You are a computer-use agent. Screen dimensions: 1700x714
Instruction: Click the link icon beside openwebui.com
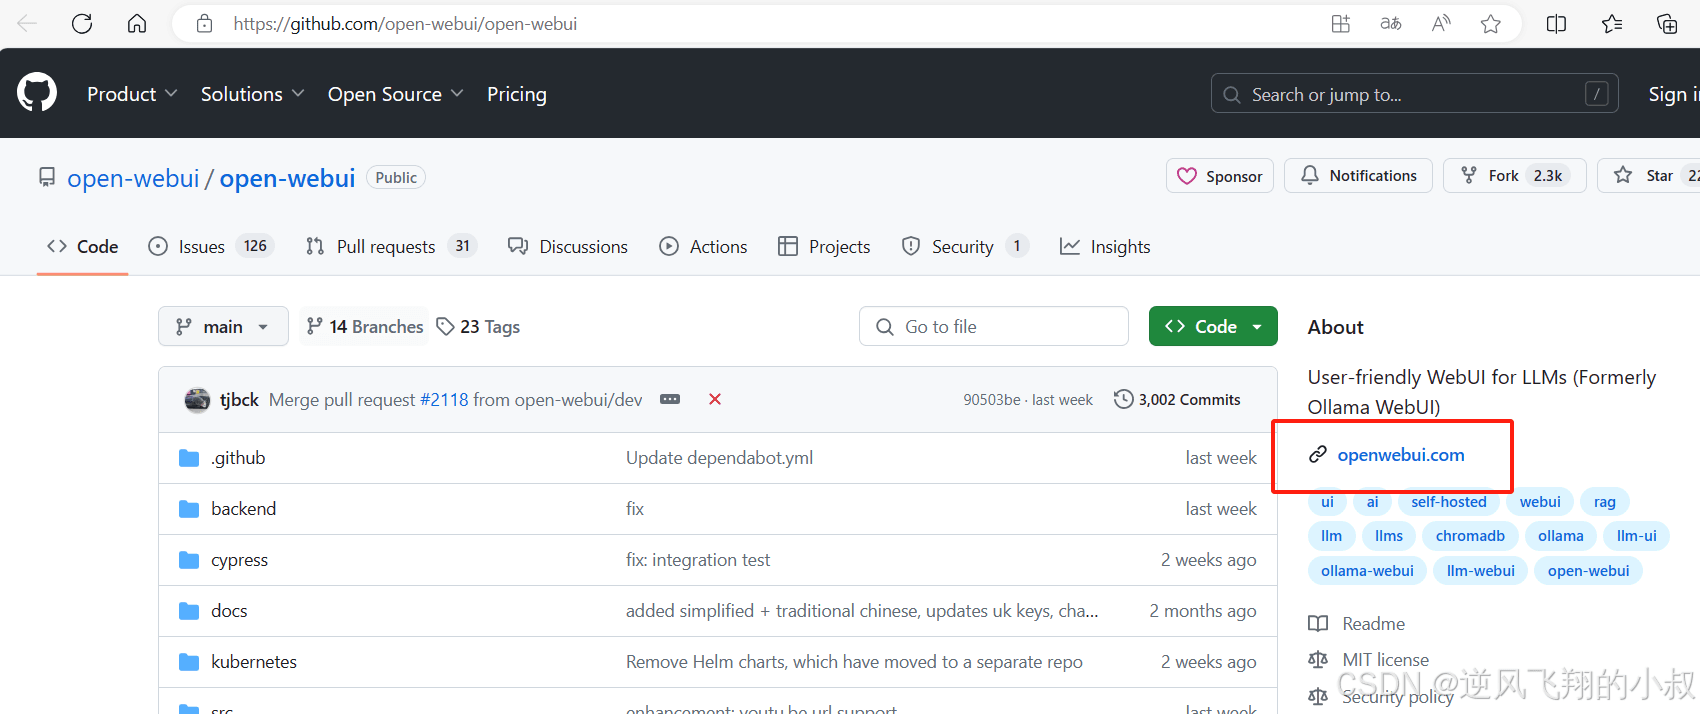[1318, 455]
